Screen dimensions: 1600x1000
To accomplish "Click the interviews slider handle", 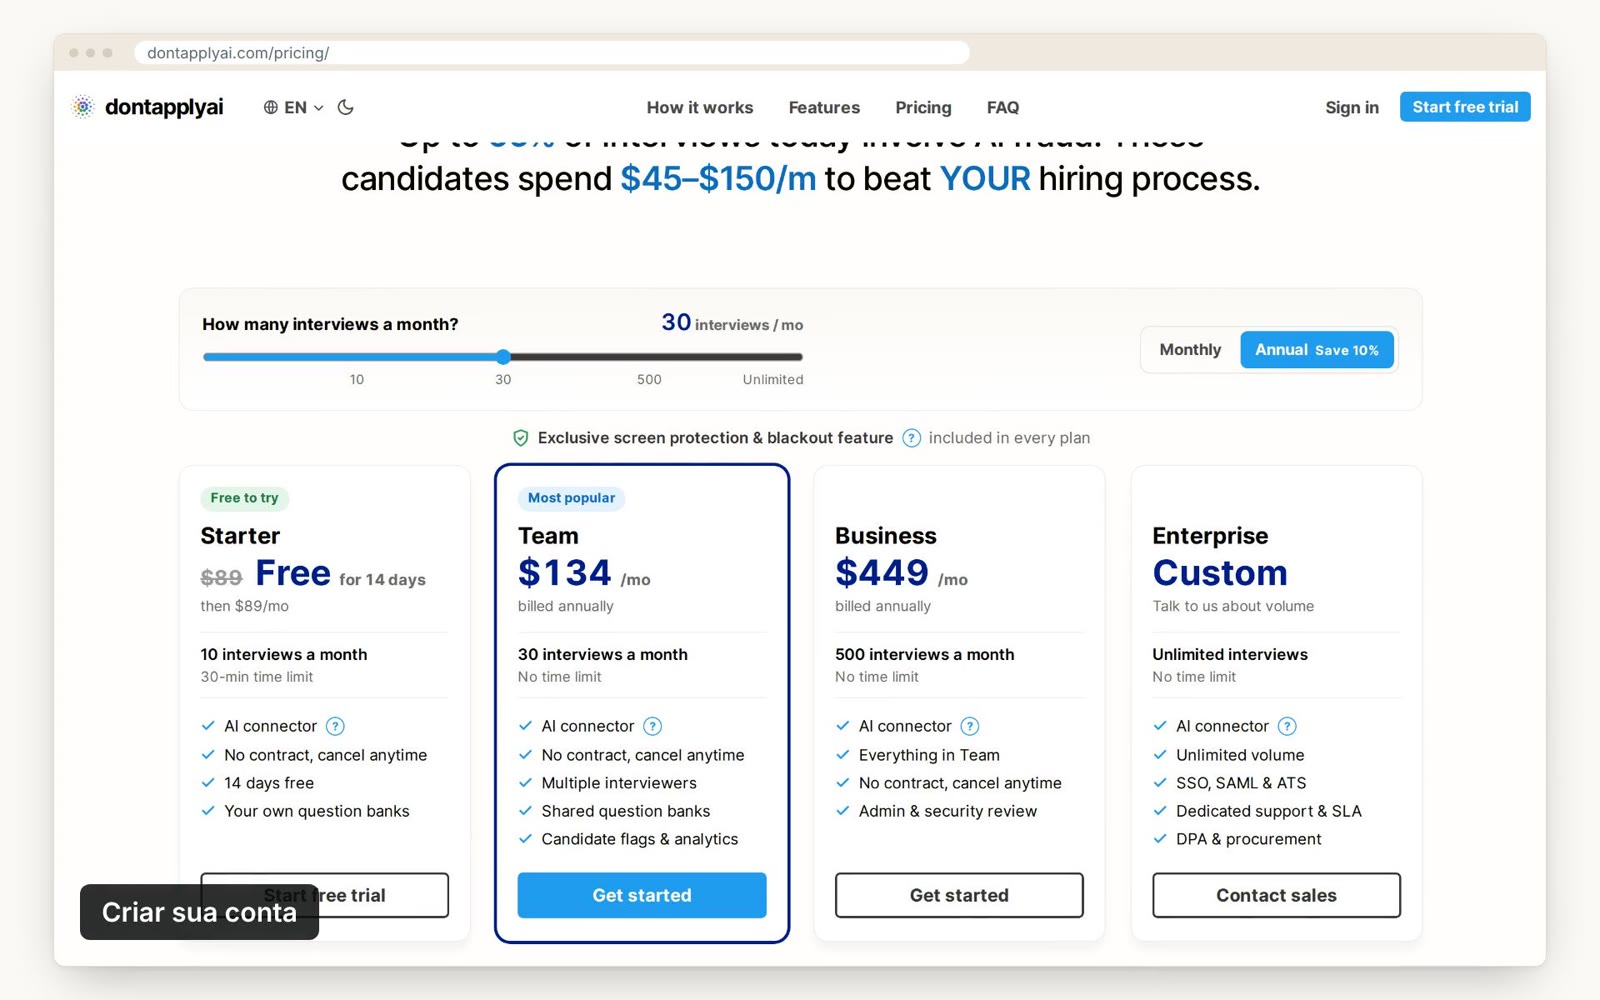I will pyautogui.click(x=504, y=357).
